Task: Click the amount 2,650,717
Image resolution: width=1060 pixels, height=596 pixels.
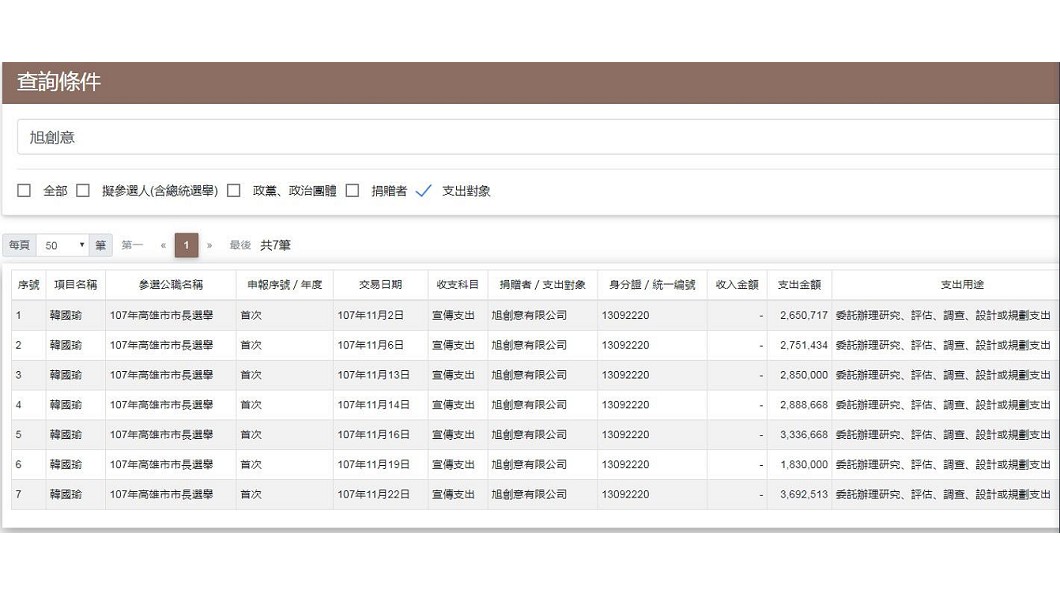Action: (x=804, y=316)
